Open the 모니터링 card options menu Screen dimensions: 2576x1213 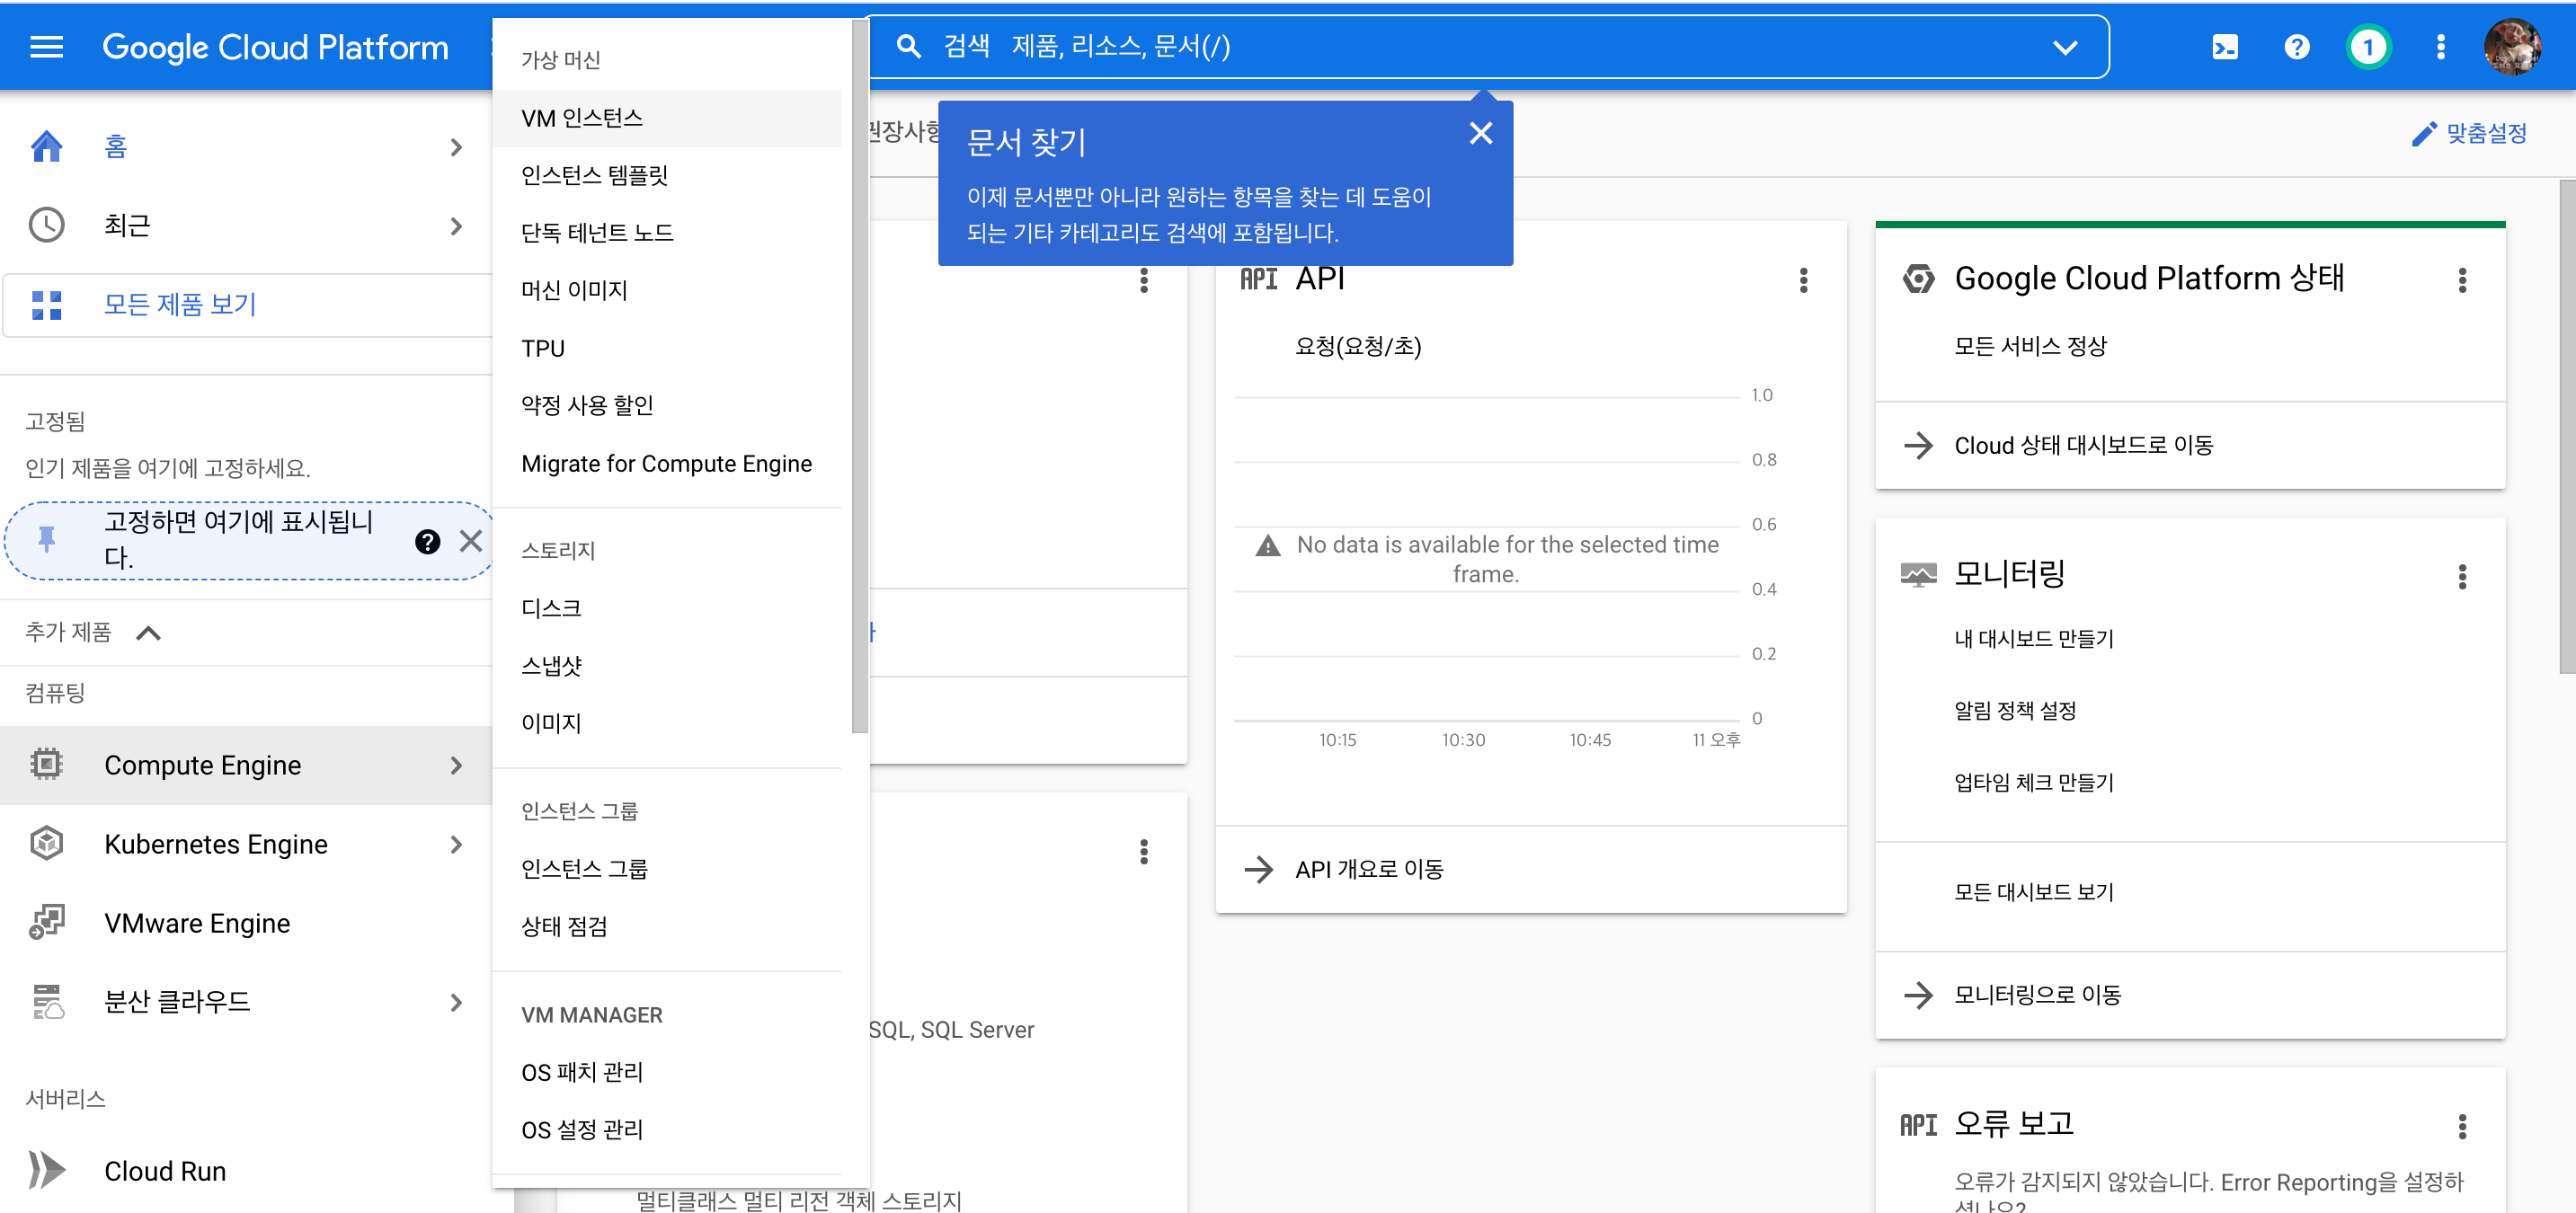[2461, 576]
